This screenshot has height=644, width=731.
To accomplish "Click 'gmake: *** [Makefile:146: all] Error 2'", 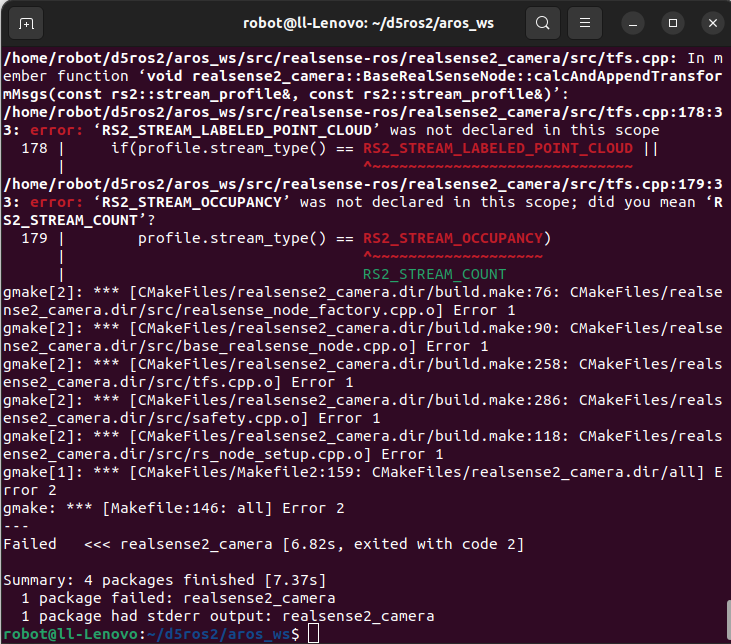I will [x=173, y=508].
